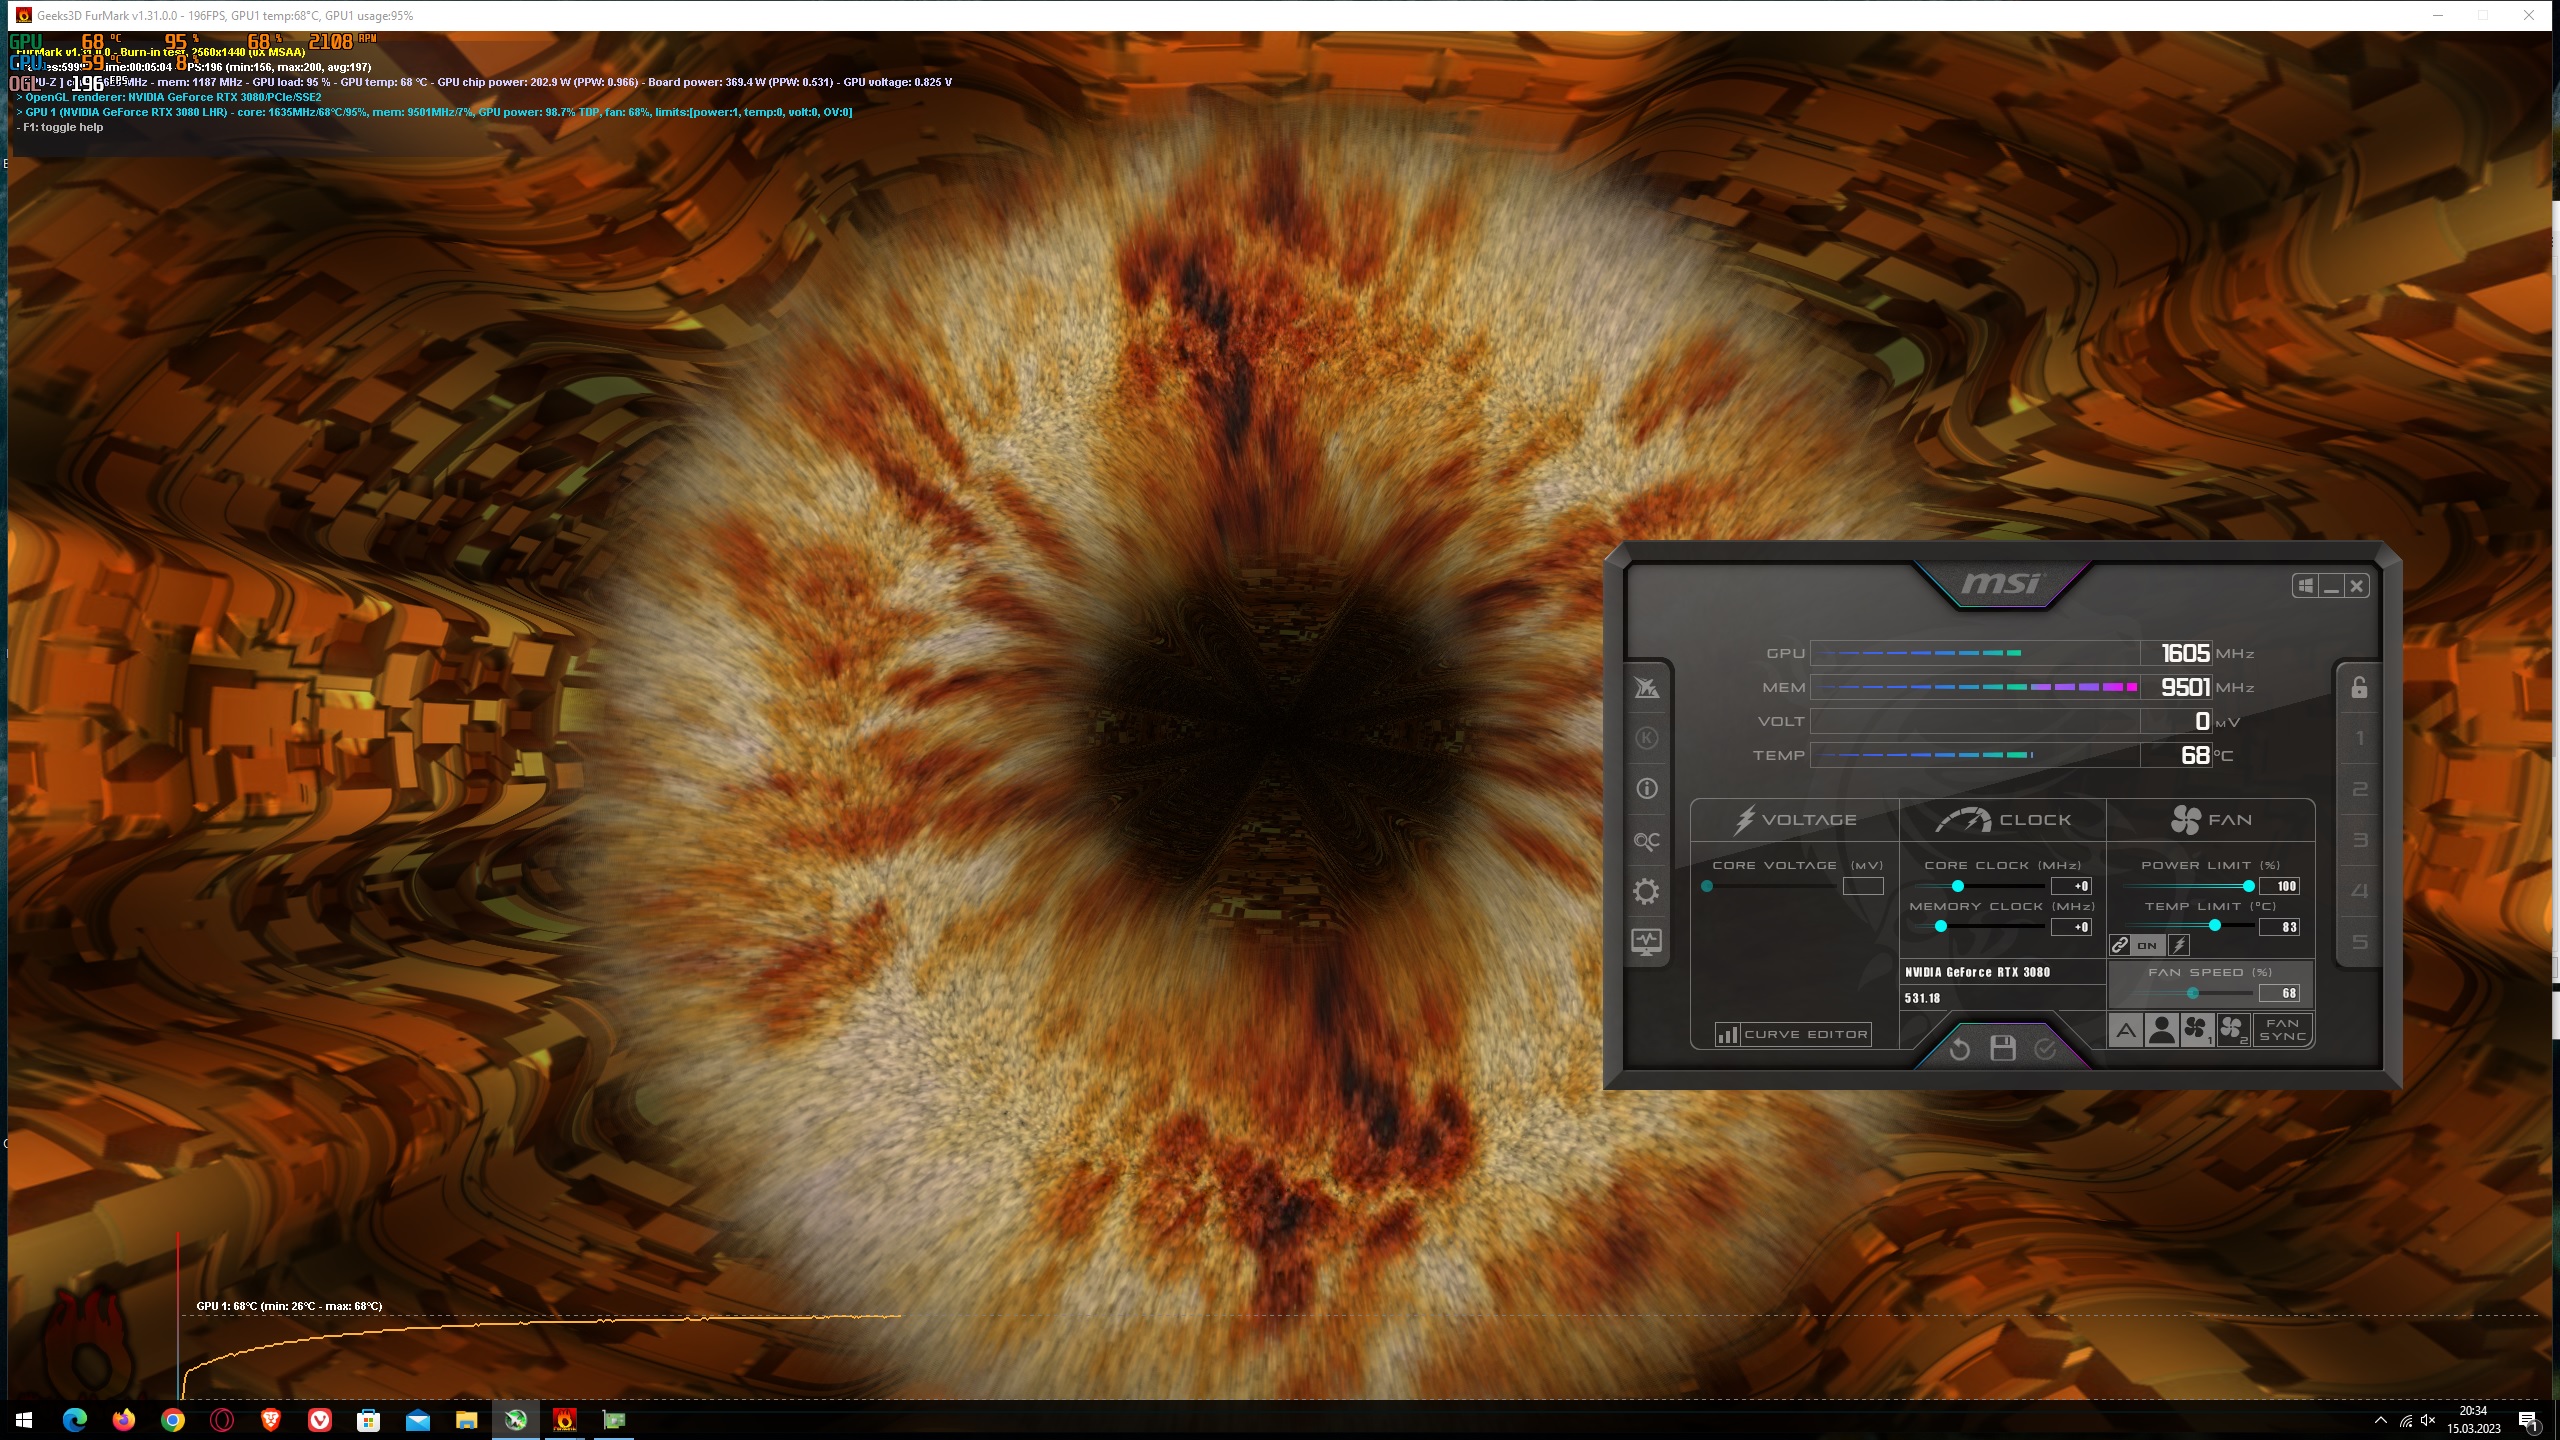Image resolution: width=2560 pixels, height=1440 pixels.
Task: Select profile slot 1
Action: point(2360,738)
